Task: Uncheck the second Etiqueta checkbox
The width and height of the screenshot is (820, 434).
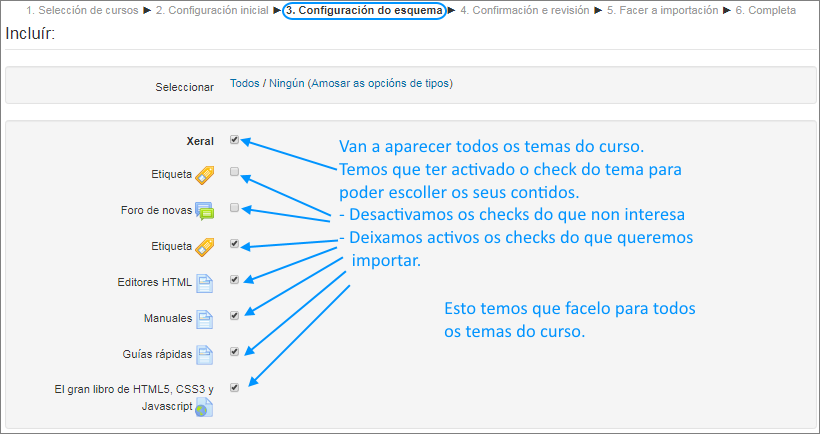Action: coord(234,243)
